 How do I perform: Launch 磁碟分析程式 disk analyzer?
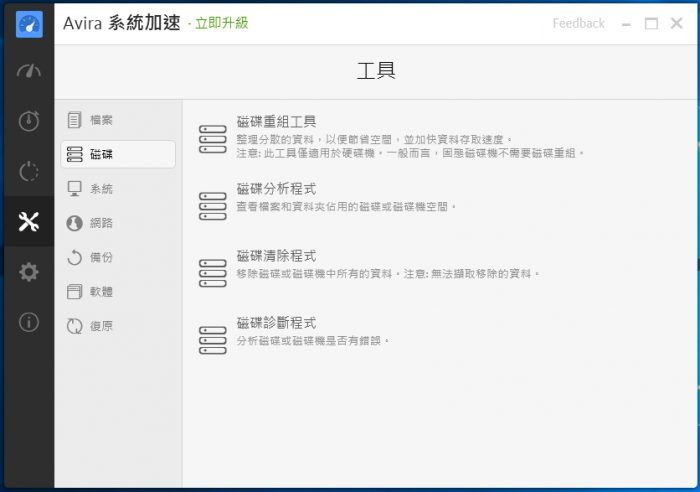(x=276, y=188)
